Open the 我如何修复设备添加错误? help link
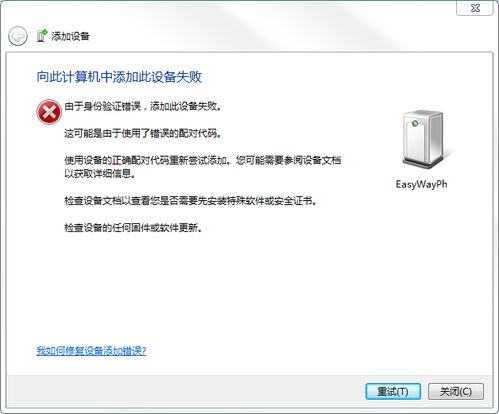The height and width of the screenshot is (414, 499). click(x=91, y=351)
